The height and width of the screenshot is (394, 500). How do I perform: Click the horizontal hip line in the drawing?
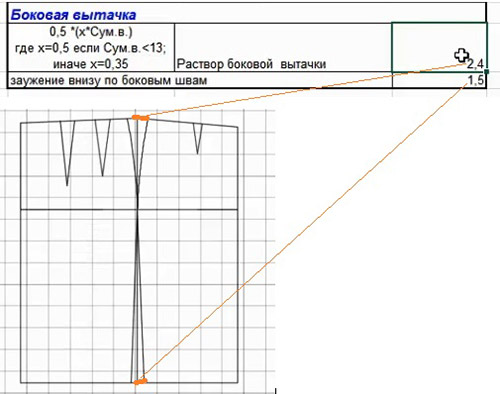(129, 210)
